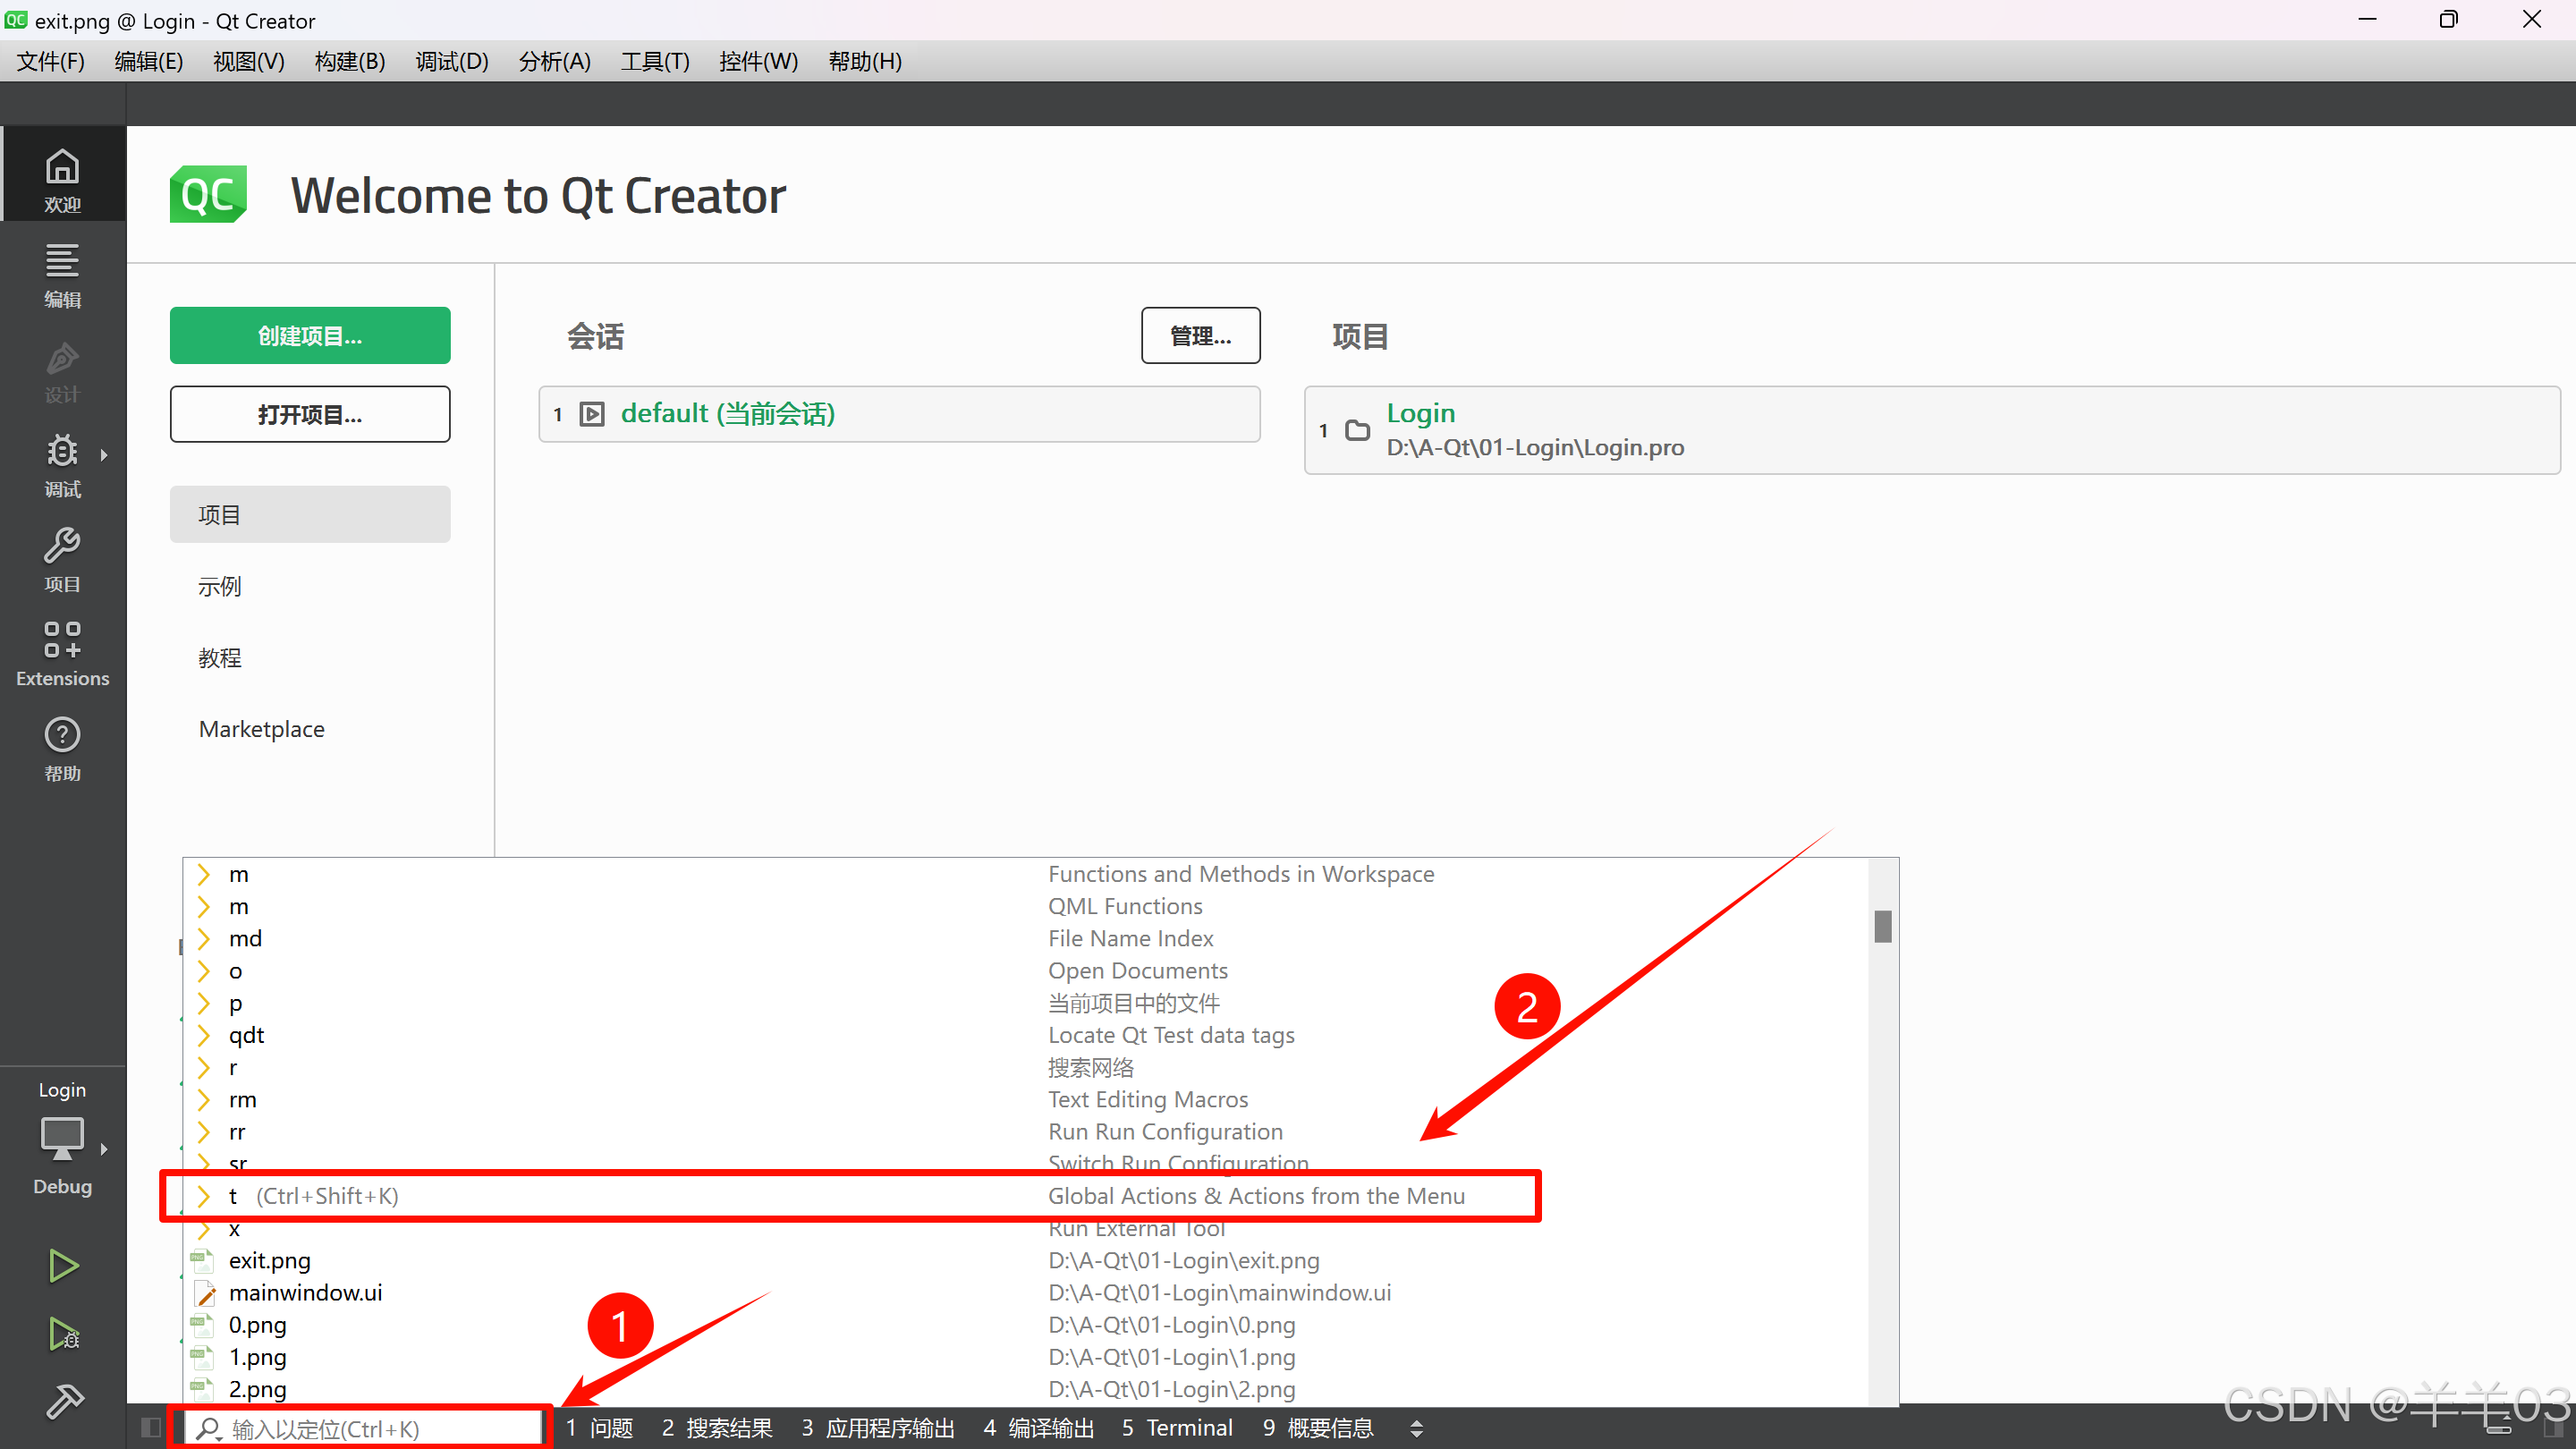The height and width of the screenshot is (1449, 2576).
Task: Open the Login project link
Action: [x=1420, y=413]
